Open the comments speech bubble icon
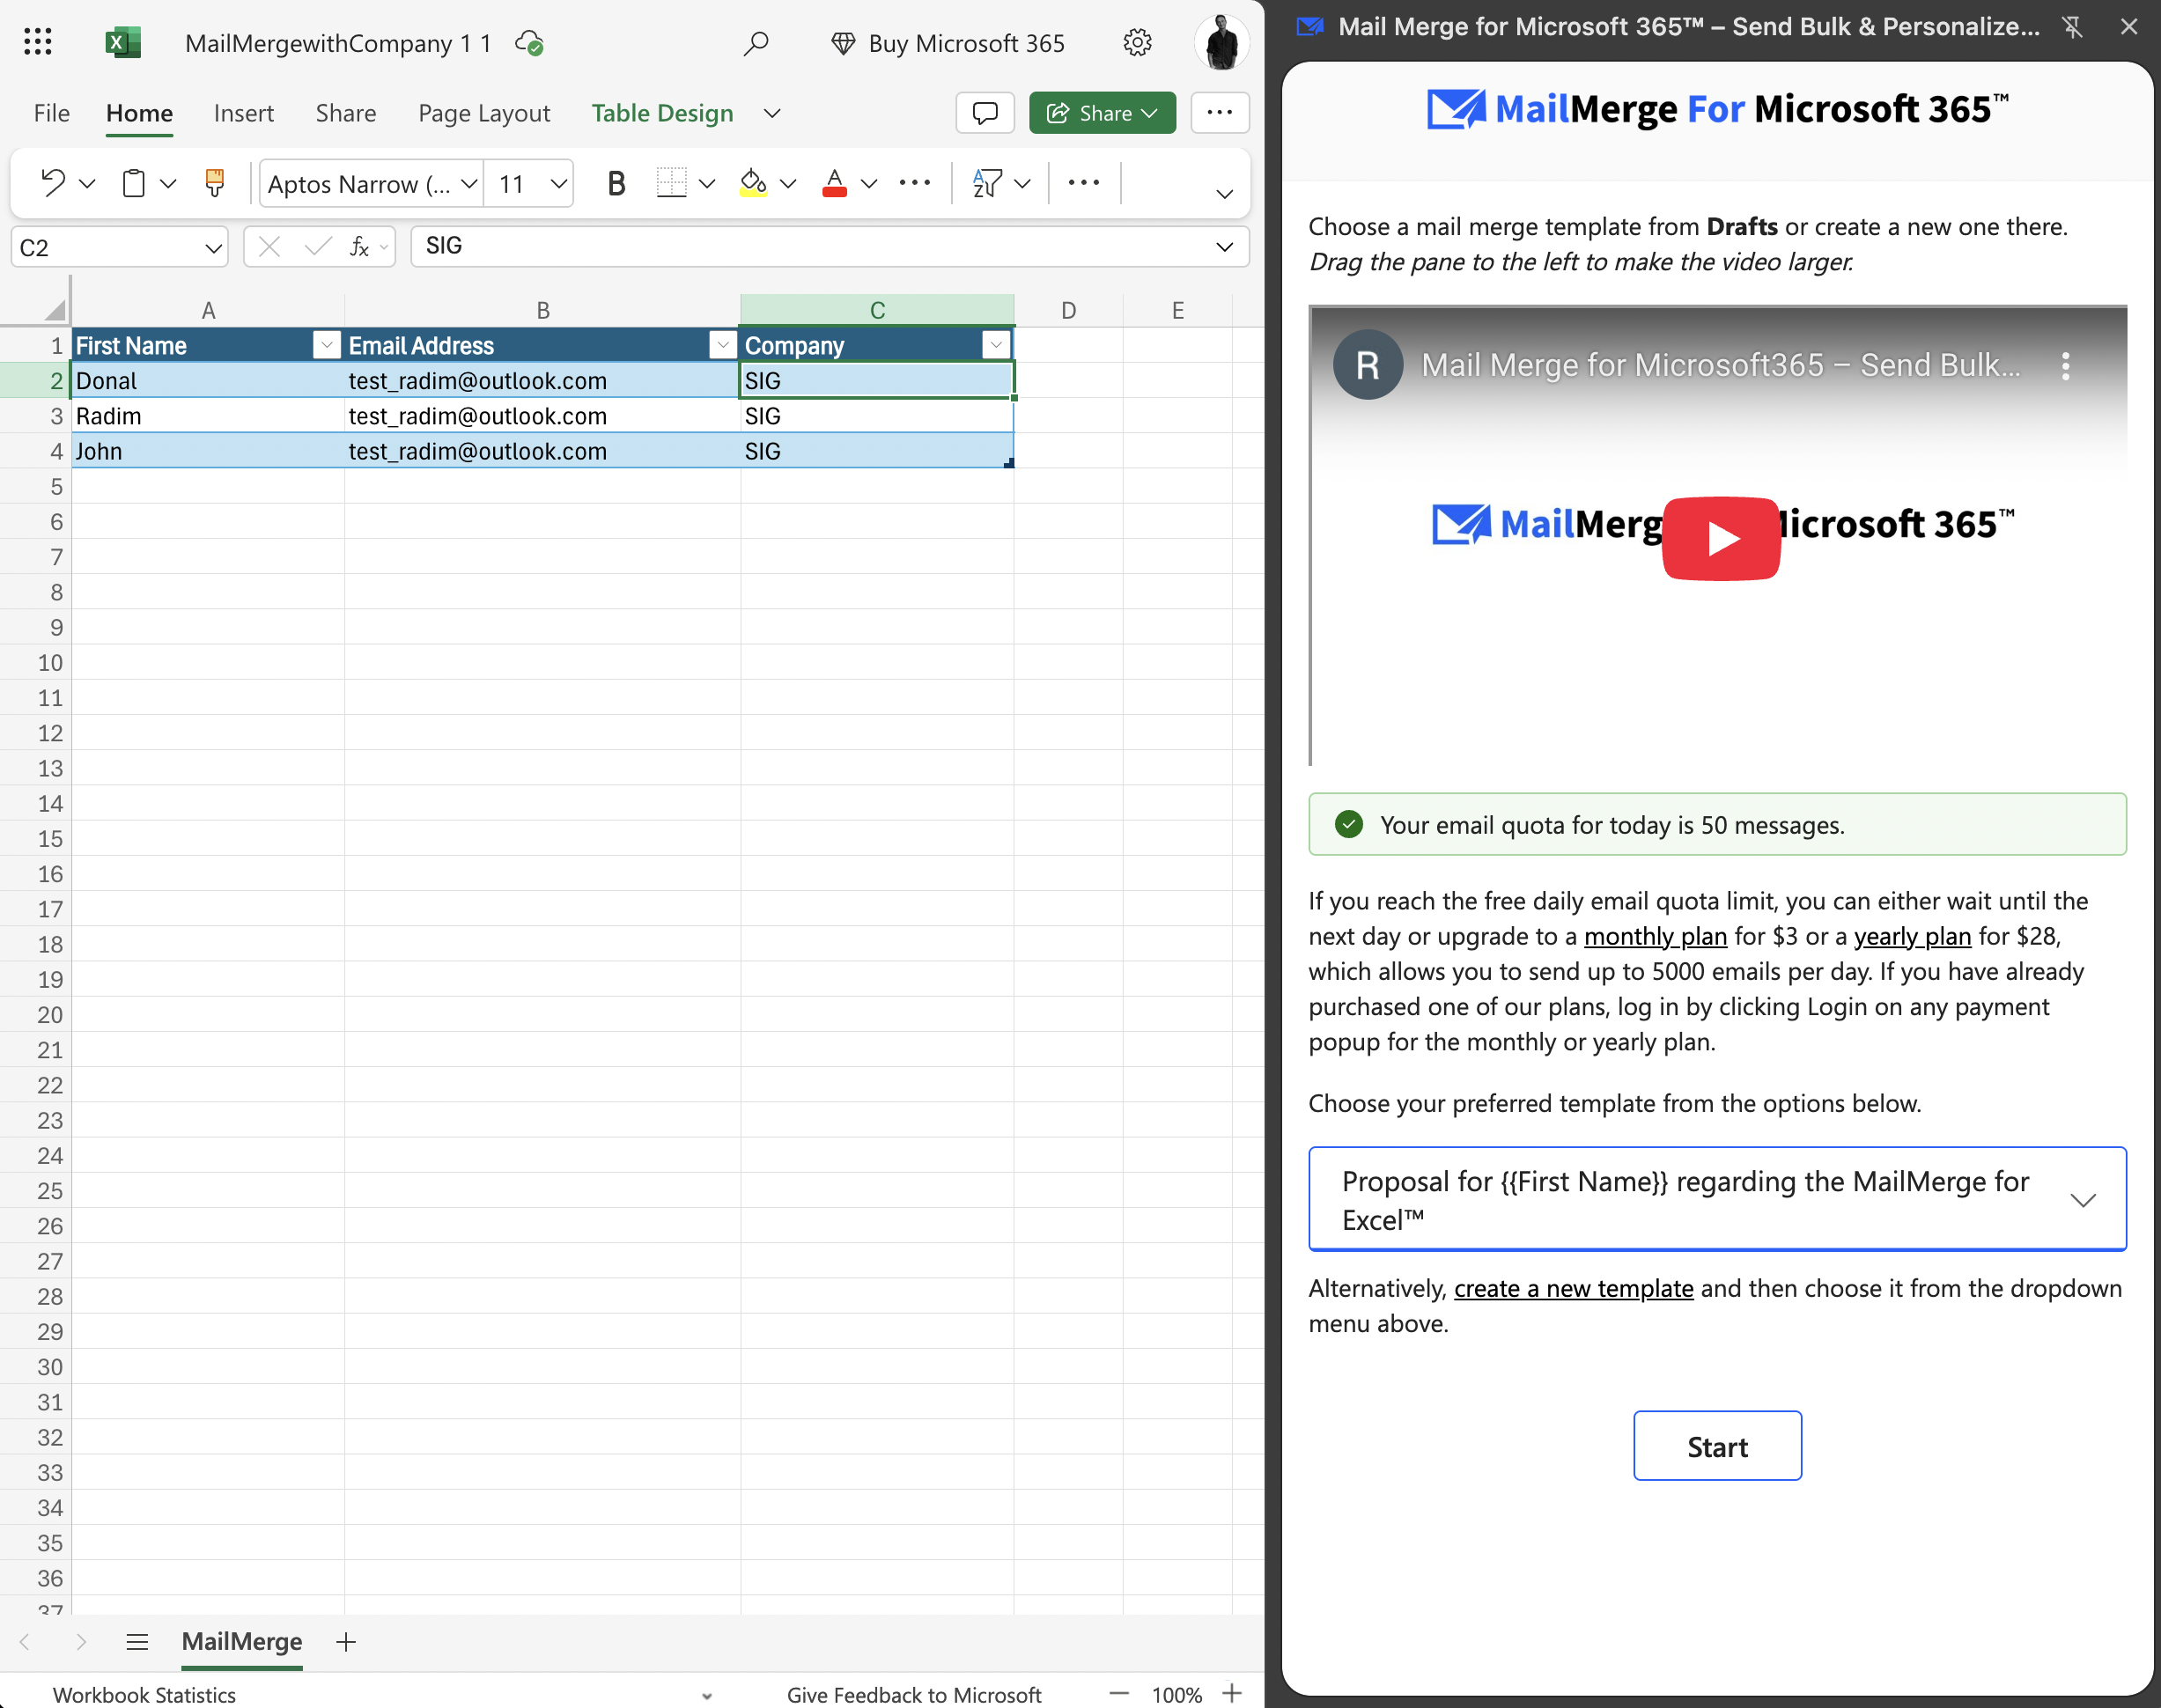Viewport: 2161px width, 1708px height. 985,113
